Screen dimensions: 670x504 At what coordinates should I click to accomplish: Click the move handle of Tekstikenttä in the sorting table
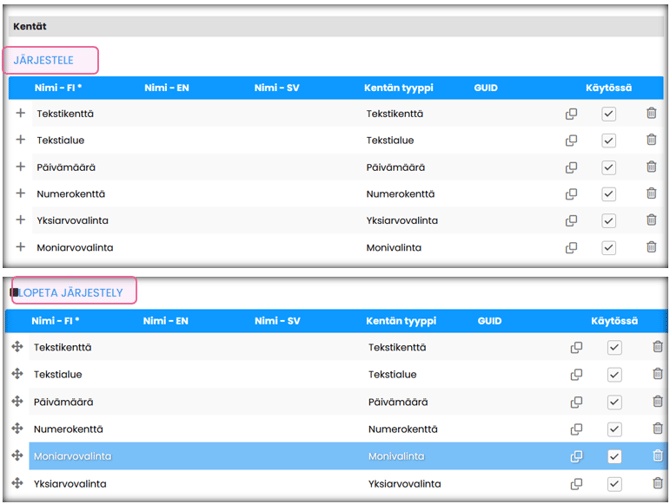pos(17,347)
